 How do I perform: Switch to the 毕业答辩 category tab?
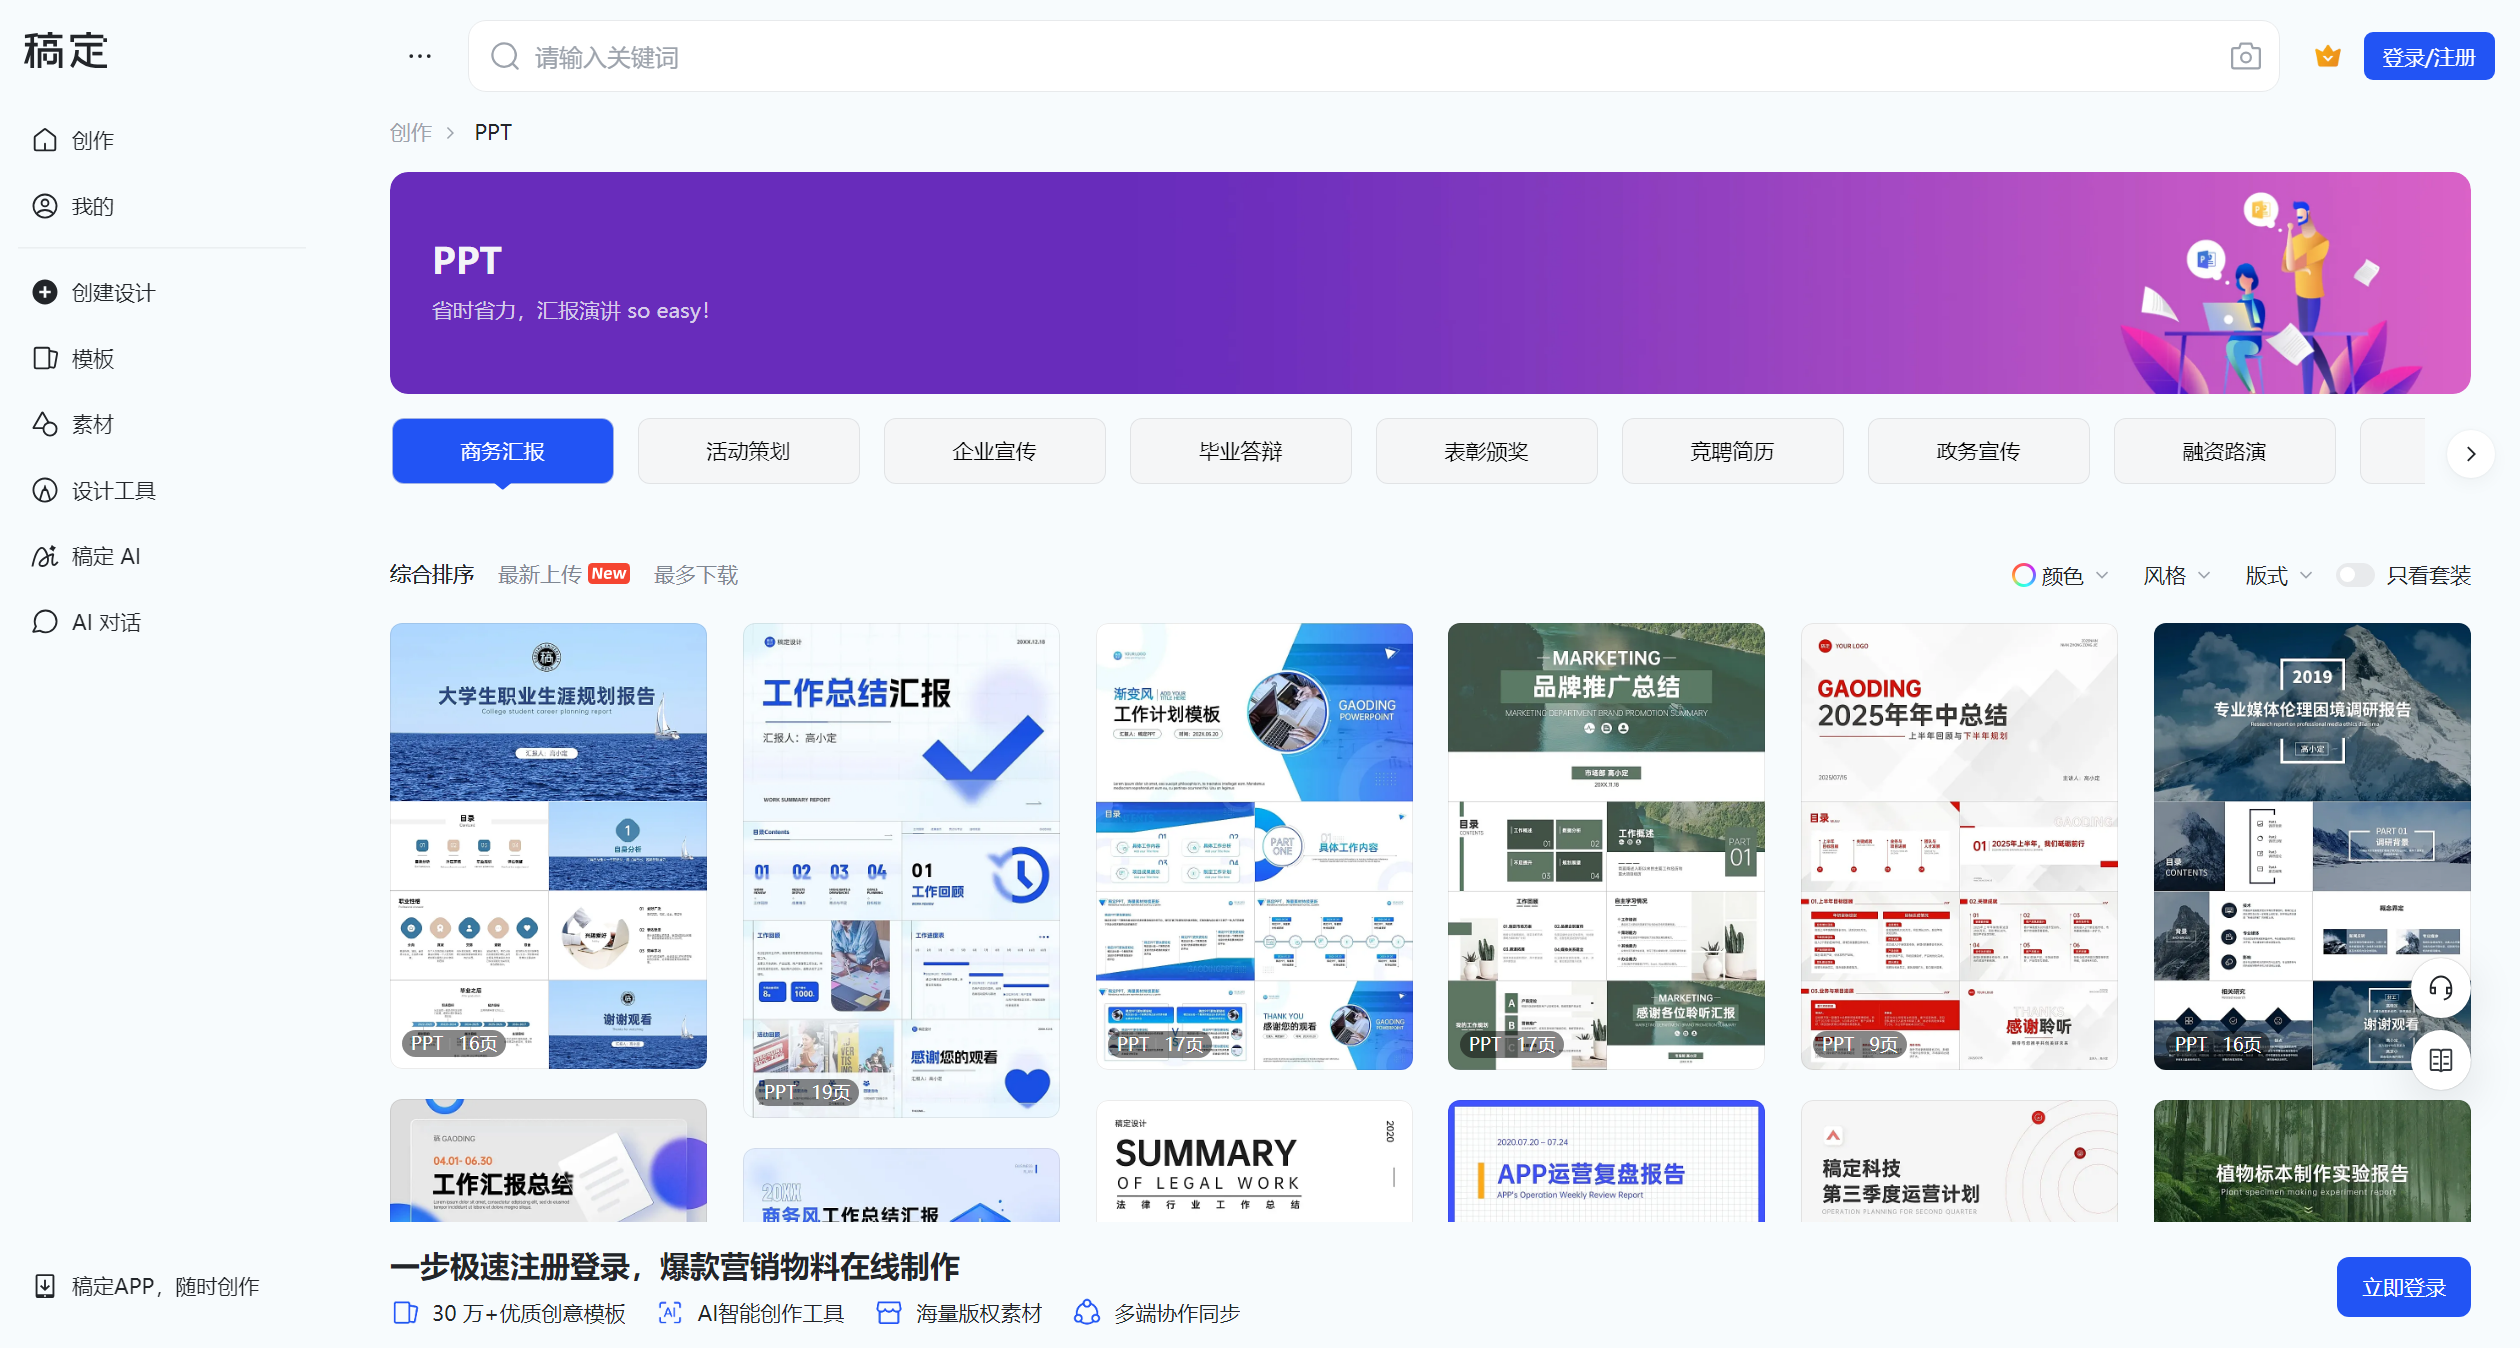pyautogui.click(x=1240, y=451)
